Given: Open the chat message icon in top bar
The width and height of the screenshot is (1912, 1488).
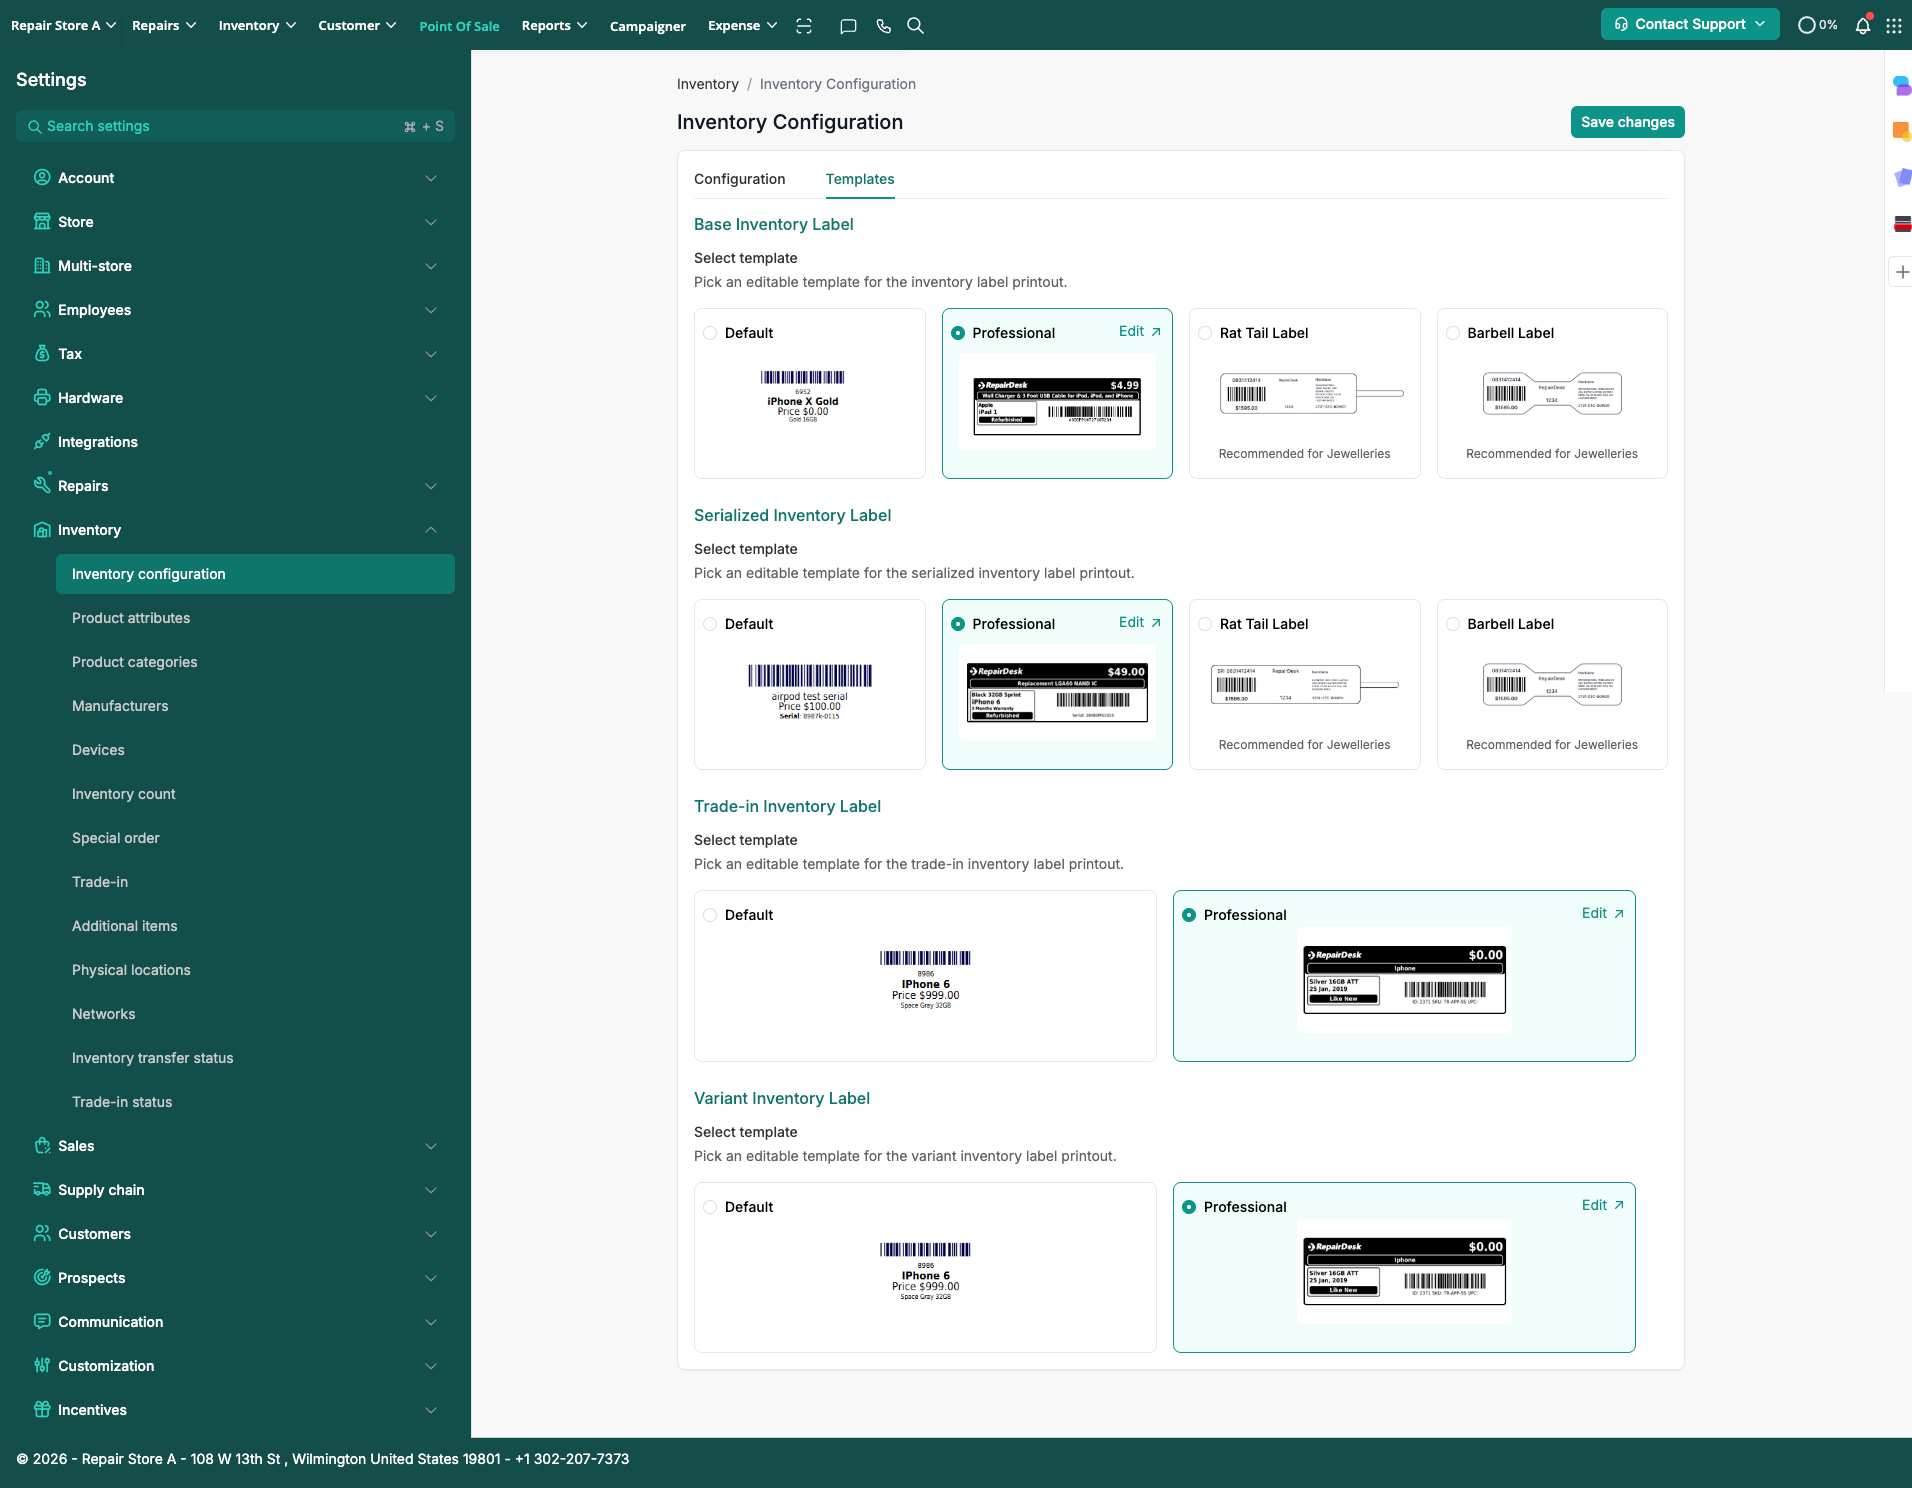Looking at the screenshot, I should coord(848,26).
